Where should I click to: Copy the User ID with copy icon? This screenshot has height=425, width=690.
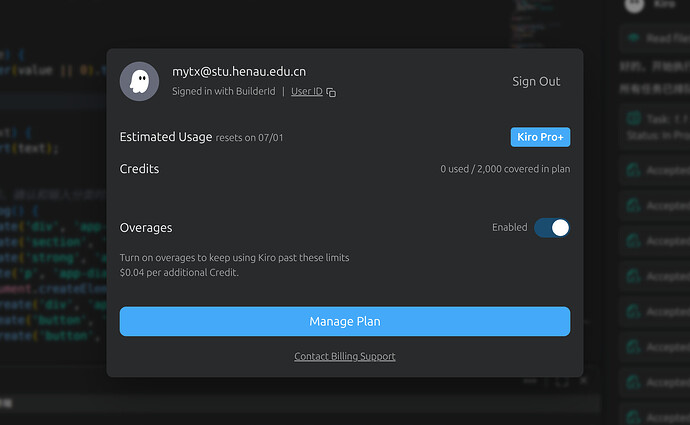point(331,92)
